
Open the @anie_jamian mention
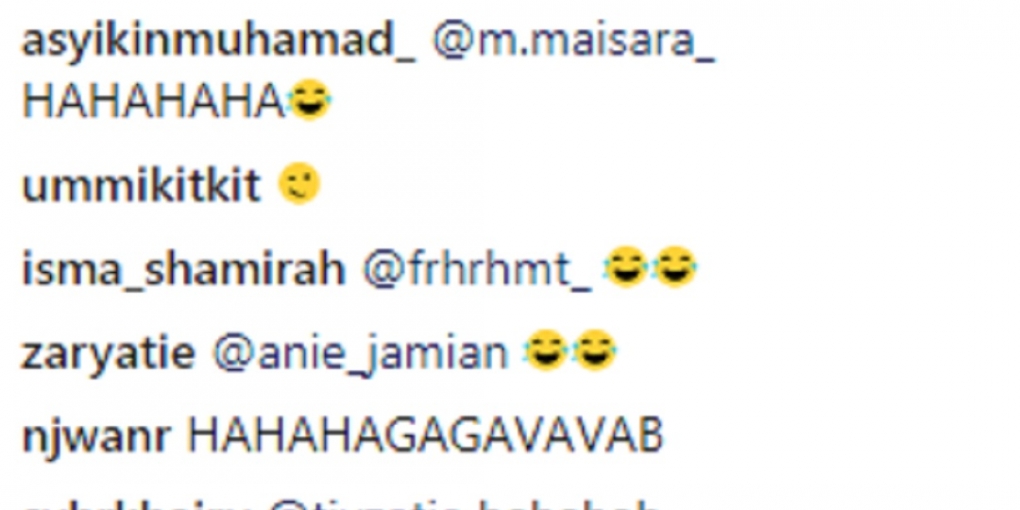(360, 355)
